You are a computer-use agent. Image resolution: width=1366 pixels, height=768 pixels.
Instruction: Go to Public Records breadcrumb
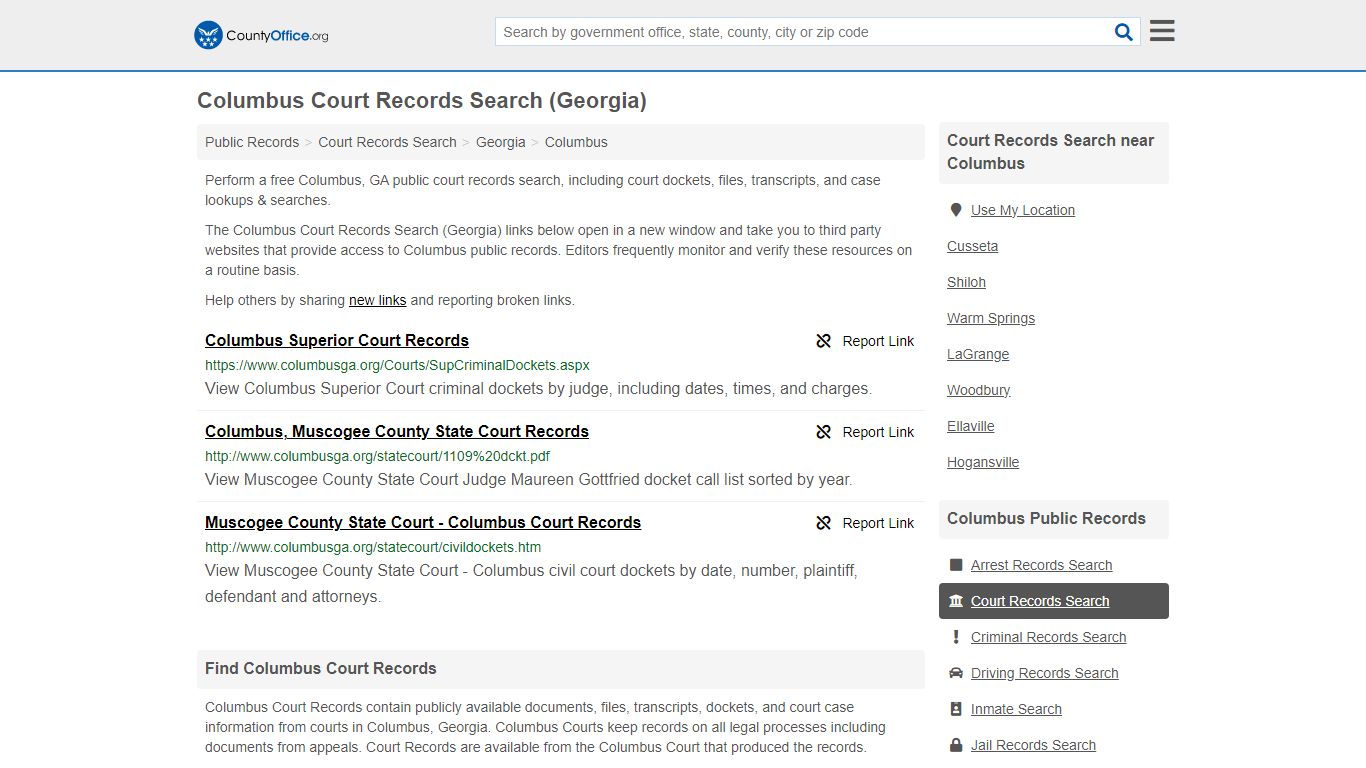pos(252,142)
